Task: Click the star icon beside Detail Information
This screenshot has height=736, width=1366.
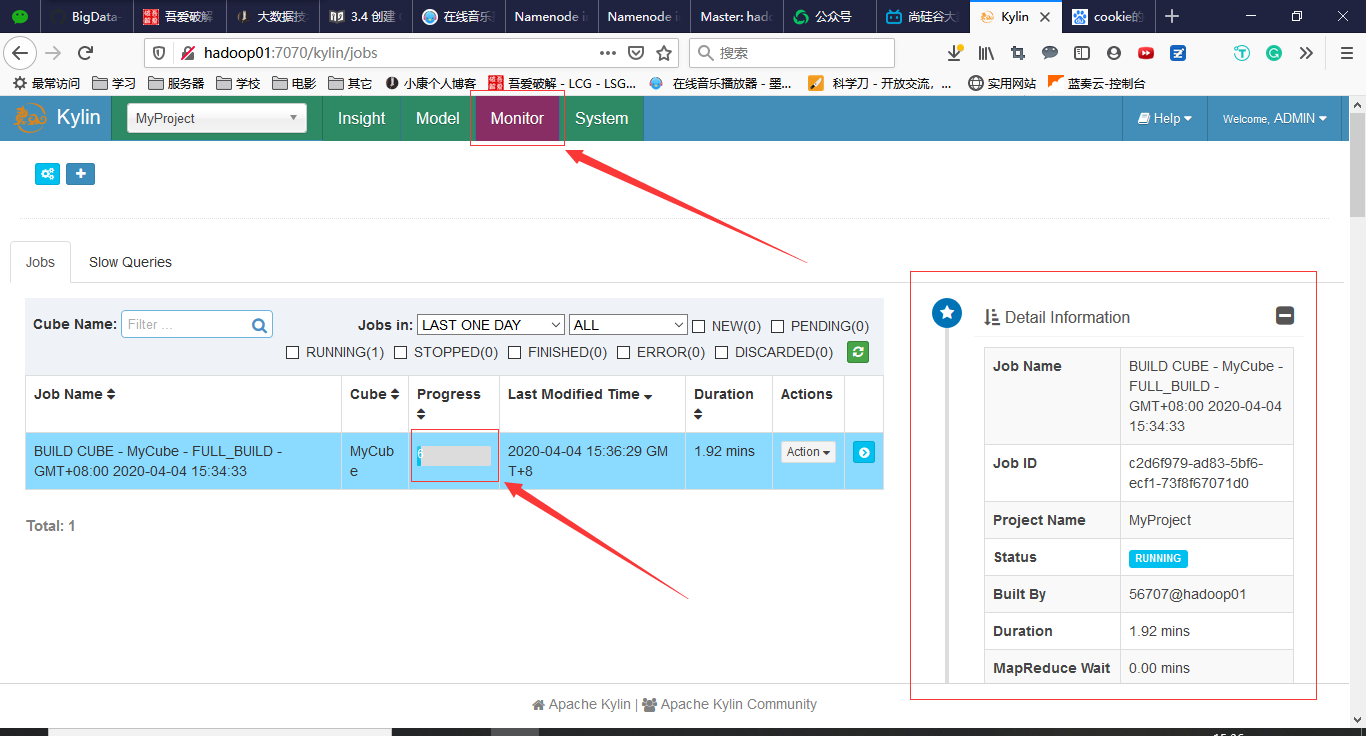Action: (x=947, y=313)
